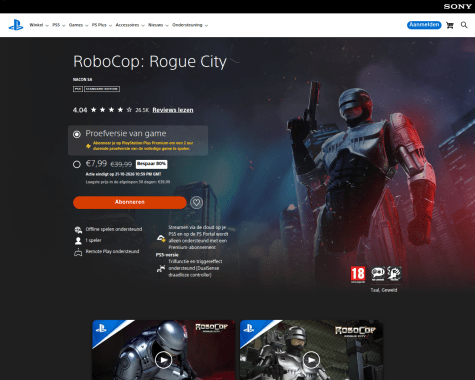This screenshot has width=475, height=380.
Task: Expand the Winkel menu
Action: [39, 25]
